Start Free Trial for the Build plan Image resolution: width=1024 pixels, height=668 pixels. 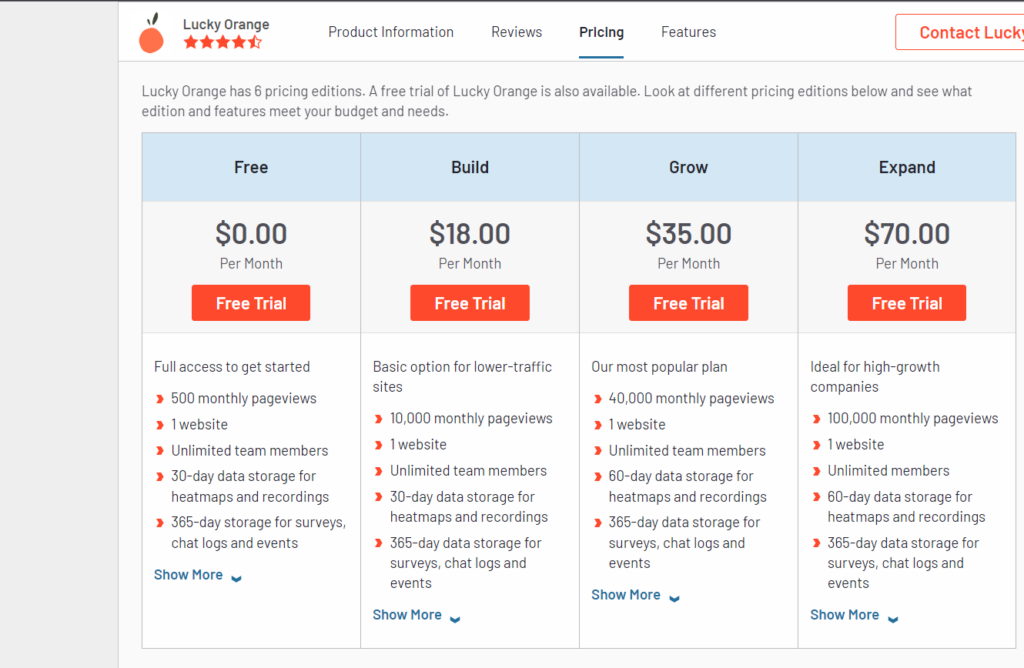pos(469,303)
